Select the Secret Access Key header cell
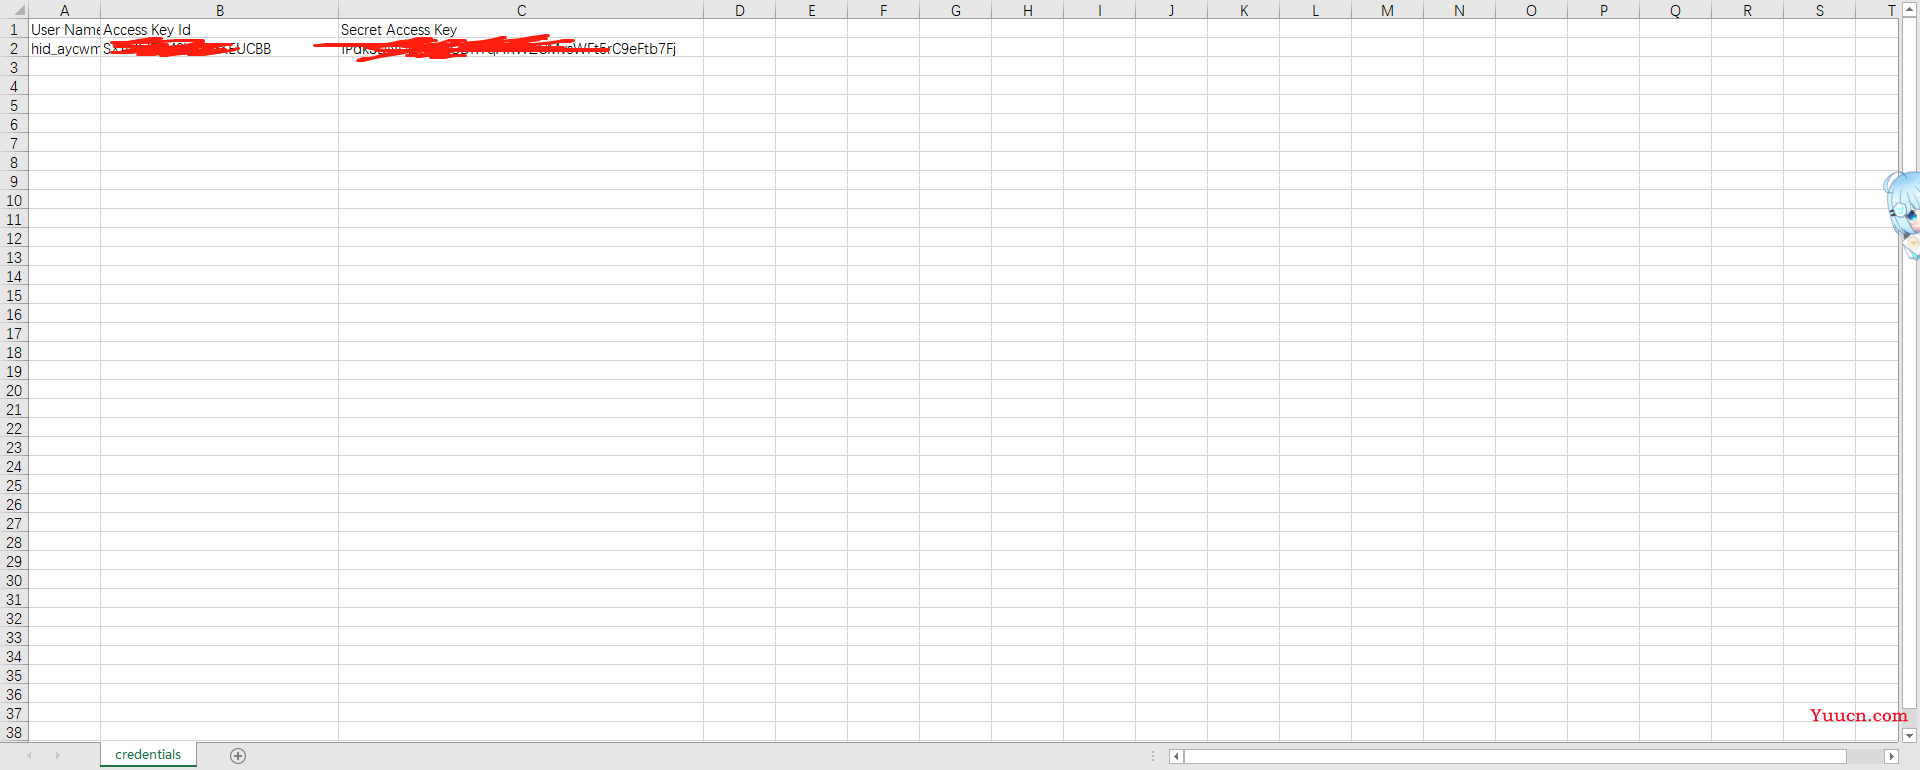The height and width of the screenshot is (770, 1920). click(521, 30)
